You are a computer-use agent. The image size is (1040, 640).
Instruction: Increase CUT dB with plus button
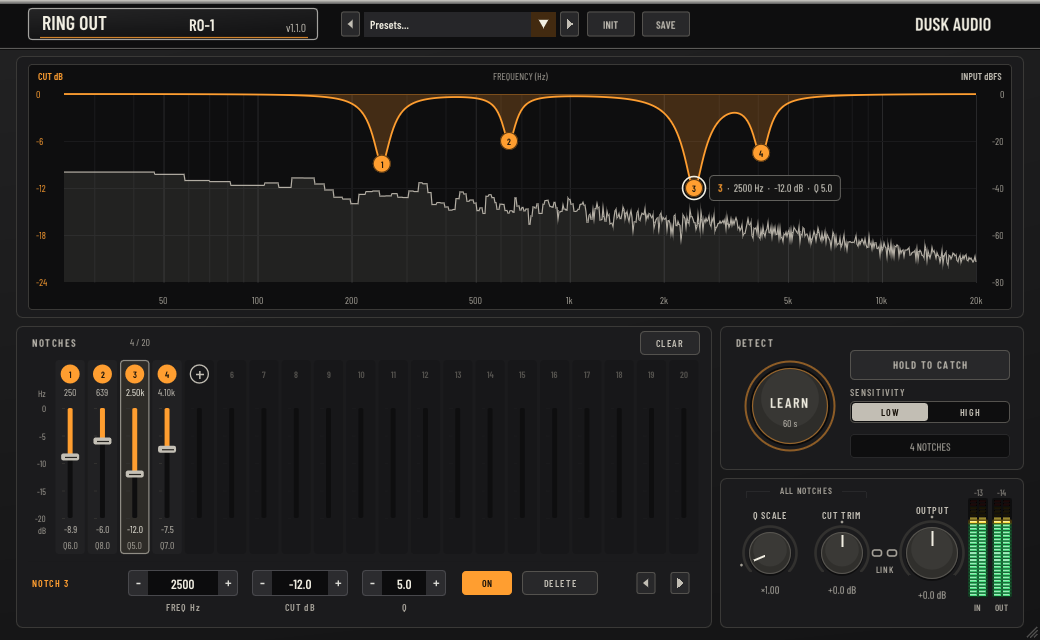pyautogui.click(x=338, y=584)
